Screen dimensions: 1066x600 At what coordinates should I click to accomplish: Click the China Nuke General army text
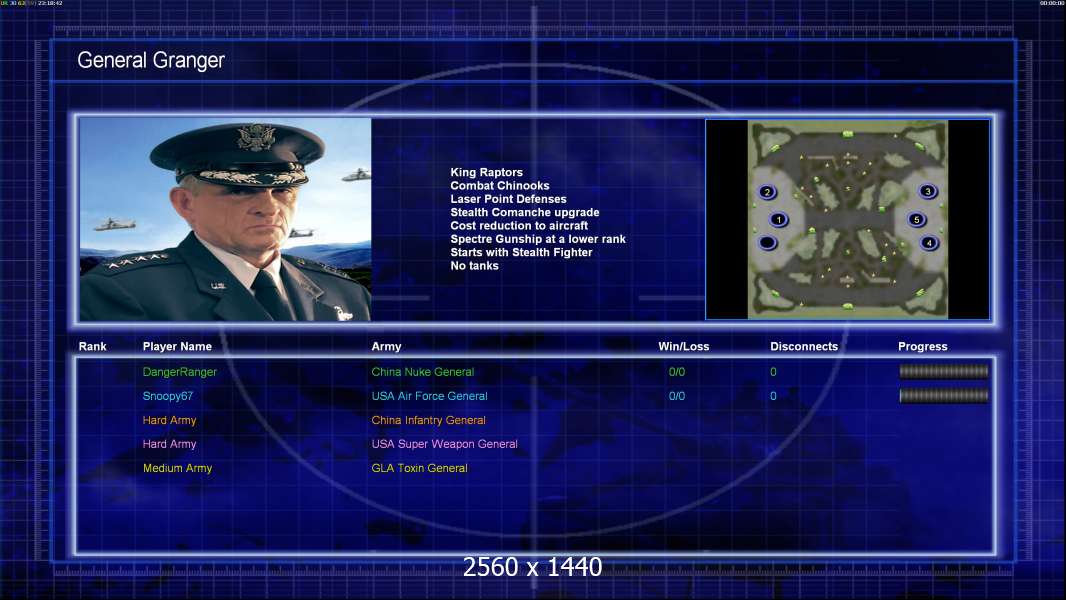click(422, 372)
